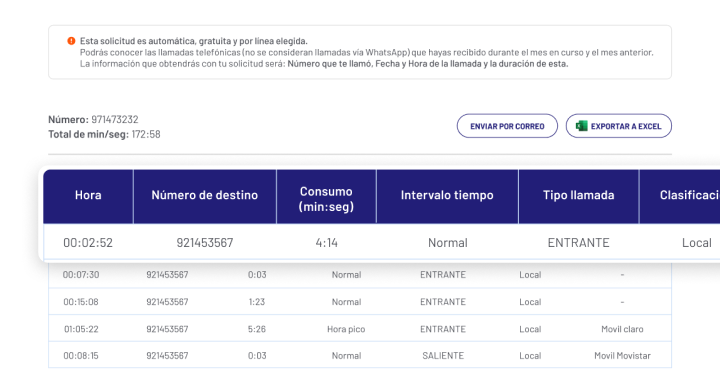Click the orange alert icon in the notice
Image resolution: width=720 pixels, height=388 pixels.
[71, 41]
